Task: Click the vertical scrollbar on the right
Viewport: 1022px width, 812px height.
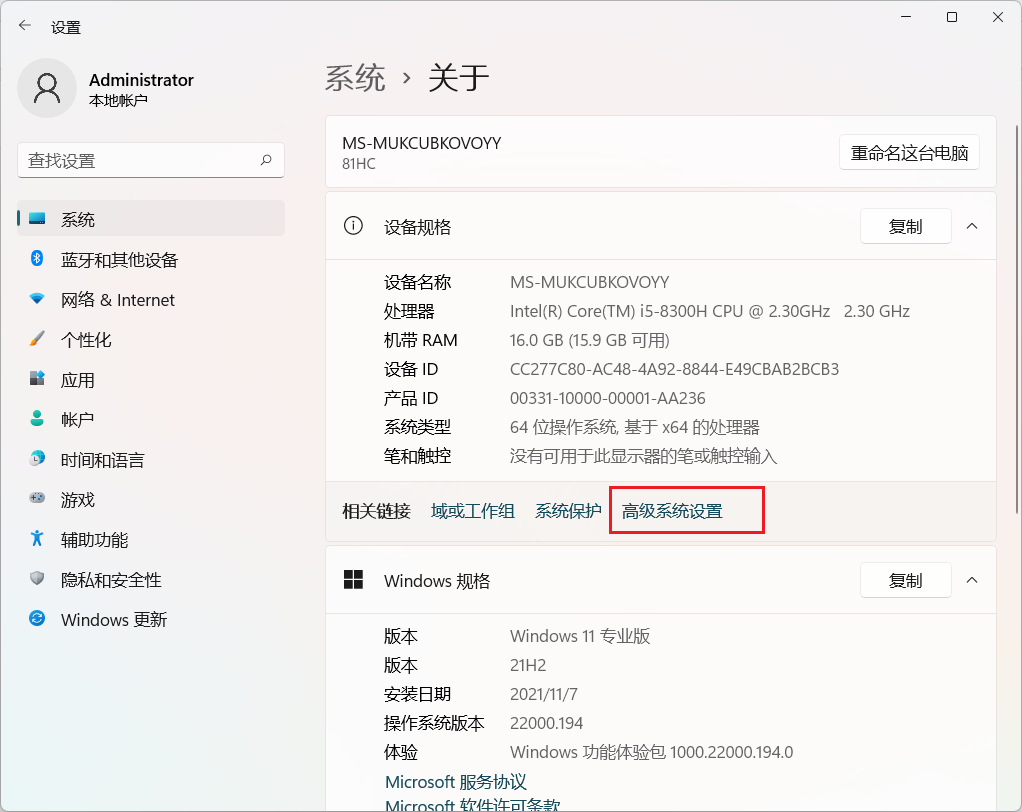Action: pyautogui.click(x=1017, y=319)
